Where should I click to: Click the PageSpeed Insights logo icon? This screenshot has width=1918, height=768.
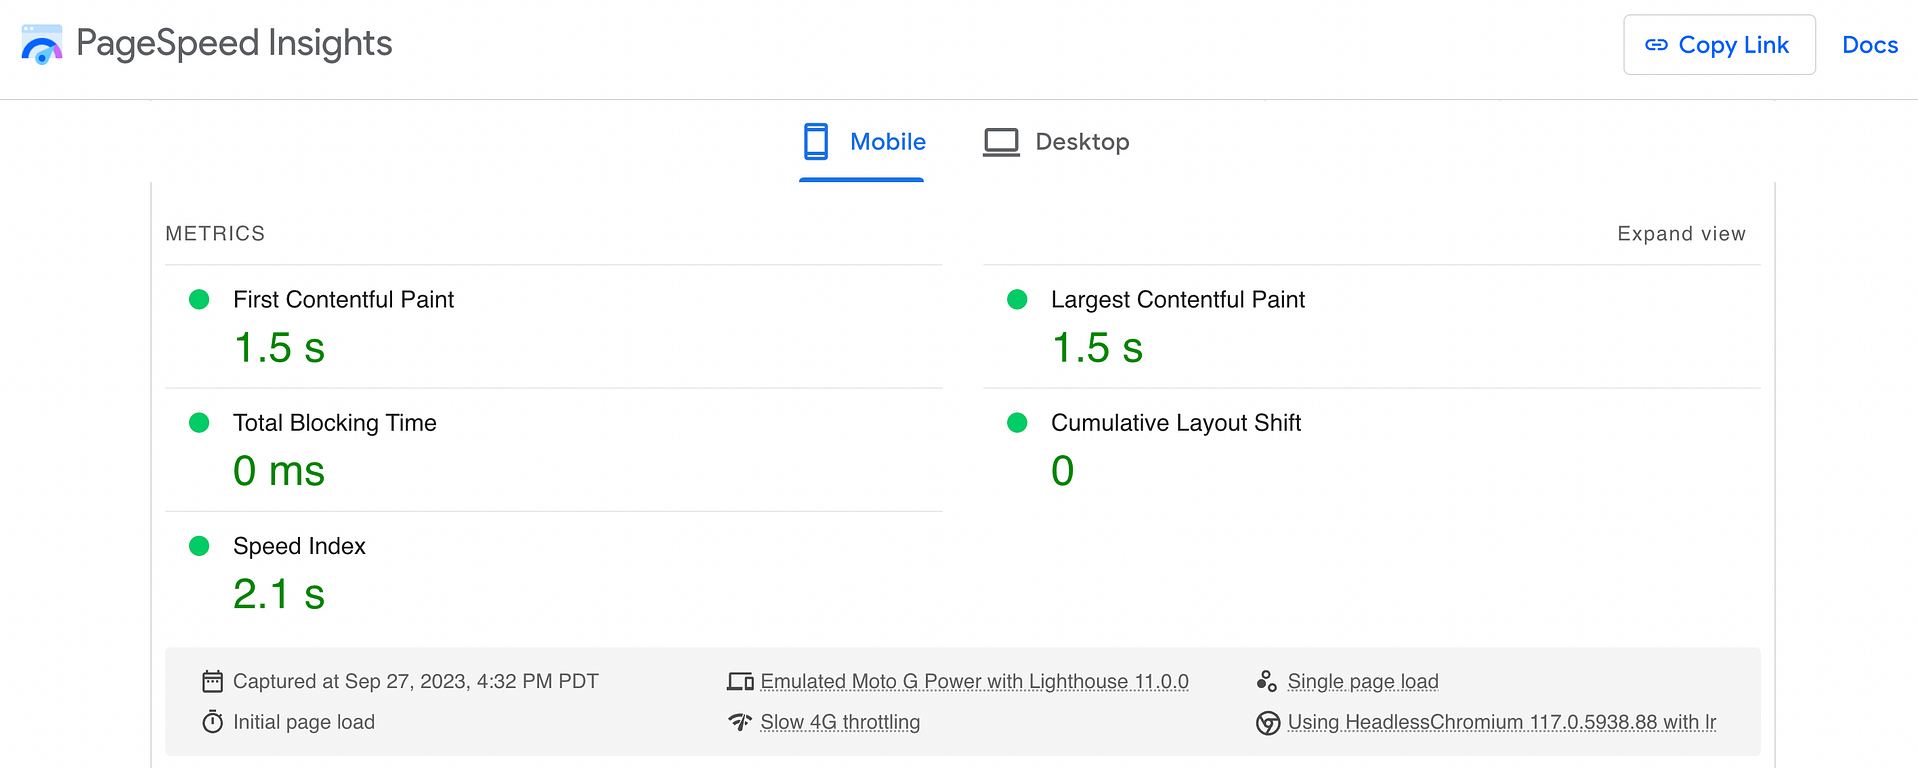click(x=42, y=45)
